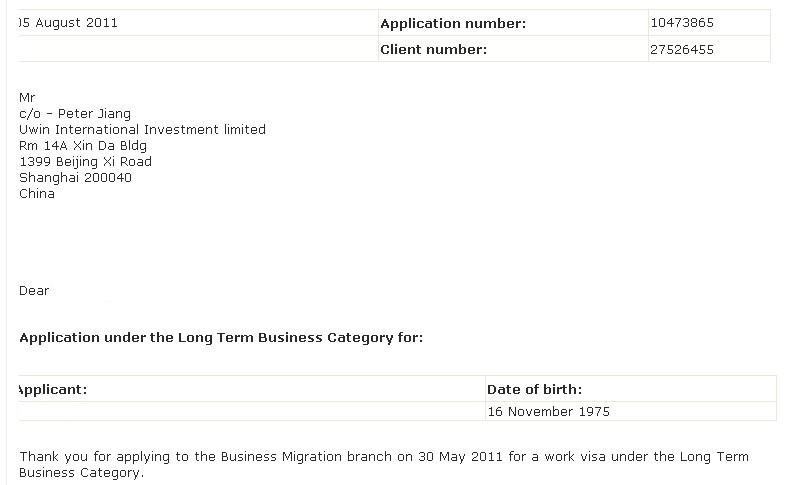The image size is (802, 485).
Task: Click the Application number label
Action: (x=453, y=24)
